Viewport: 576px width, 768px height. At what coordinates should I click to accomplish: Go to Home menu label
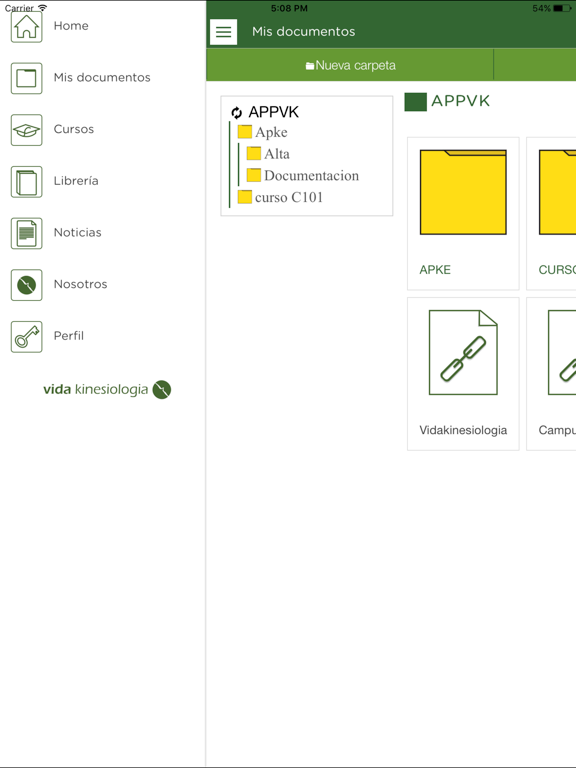71,26
